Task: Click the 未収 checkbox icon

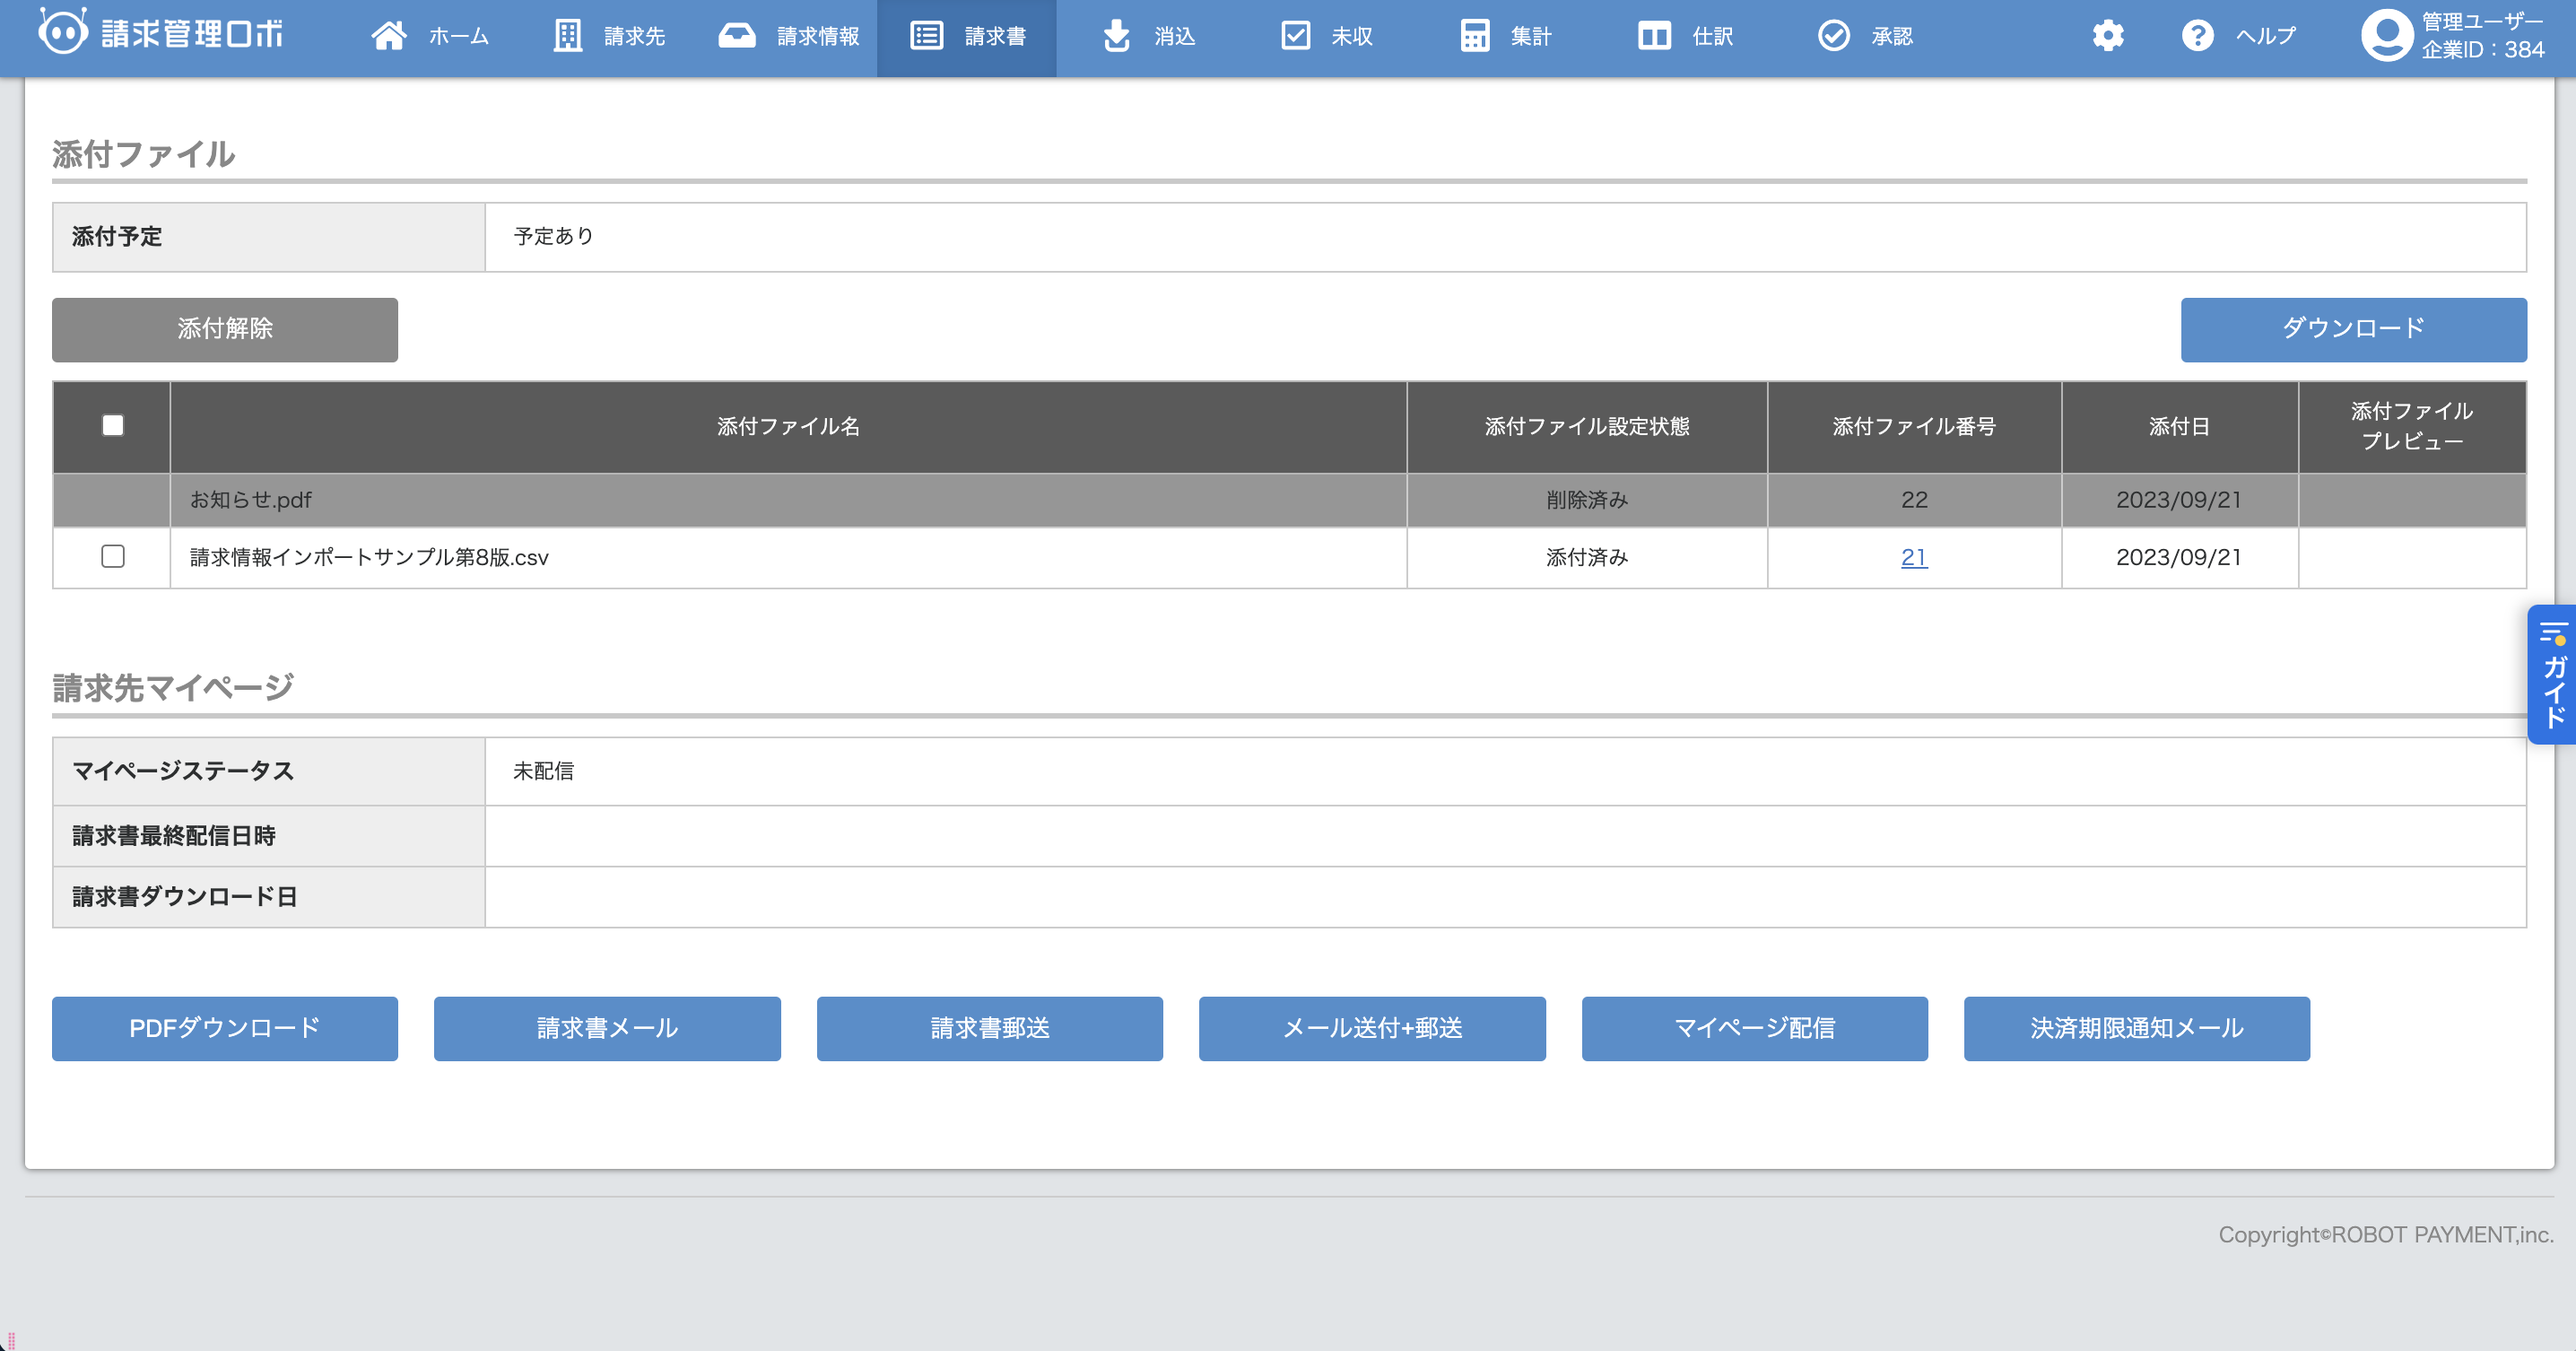Action: pos(1295,36)
